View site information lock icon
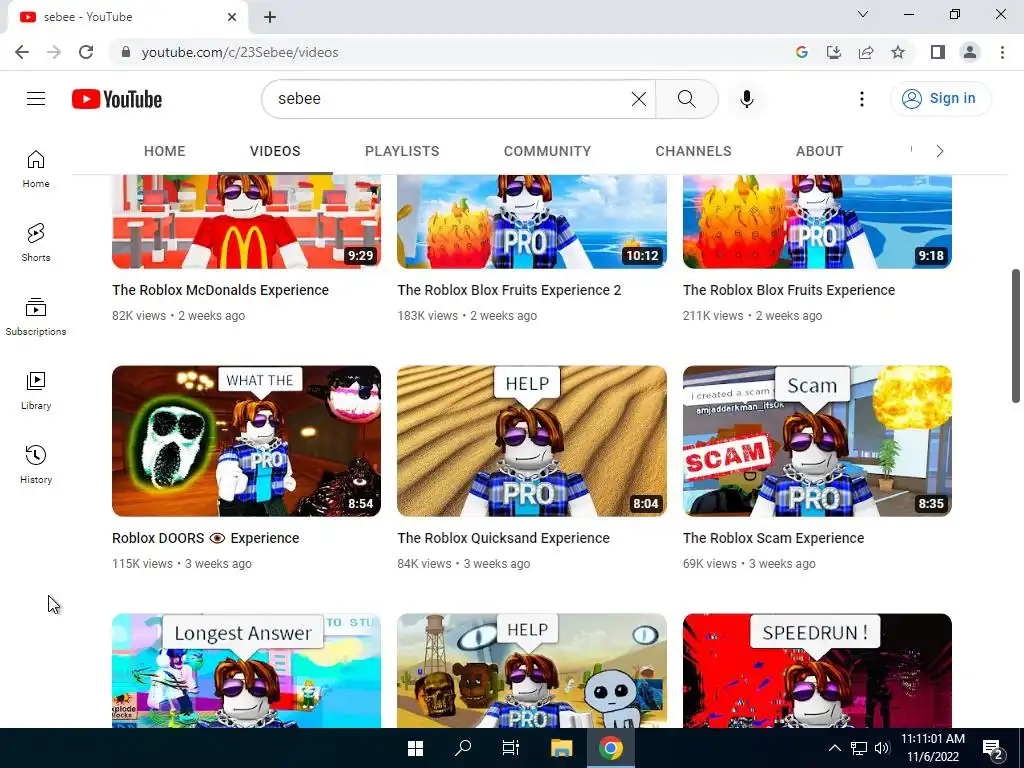 126,52
